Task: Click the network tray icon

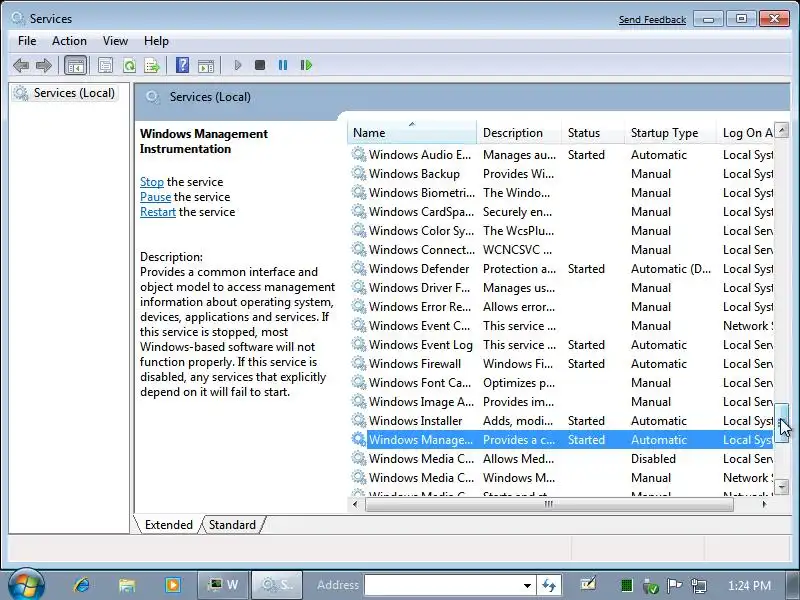Action: (x=698, y=586)
